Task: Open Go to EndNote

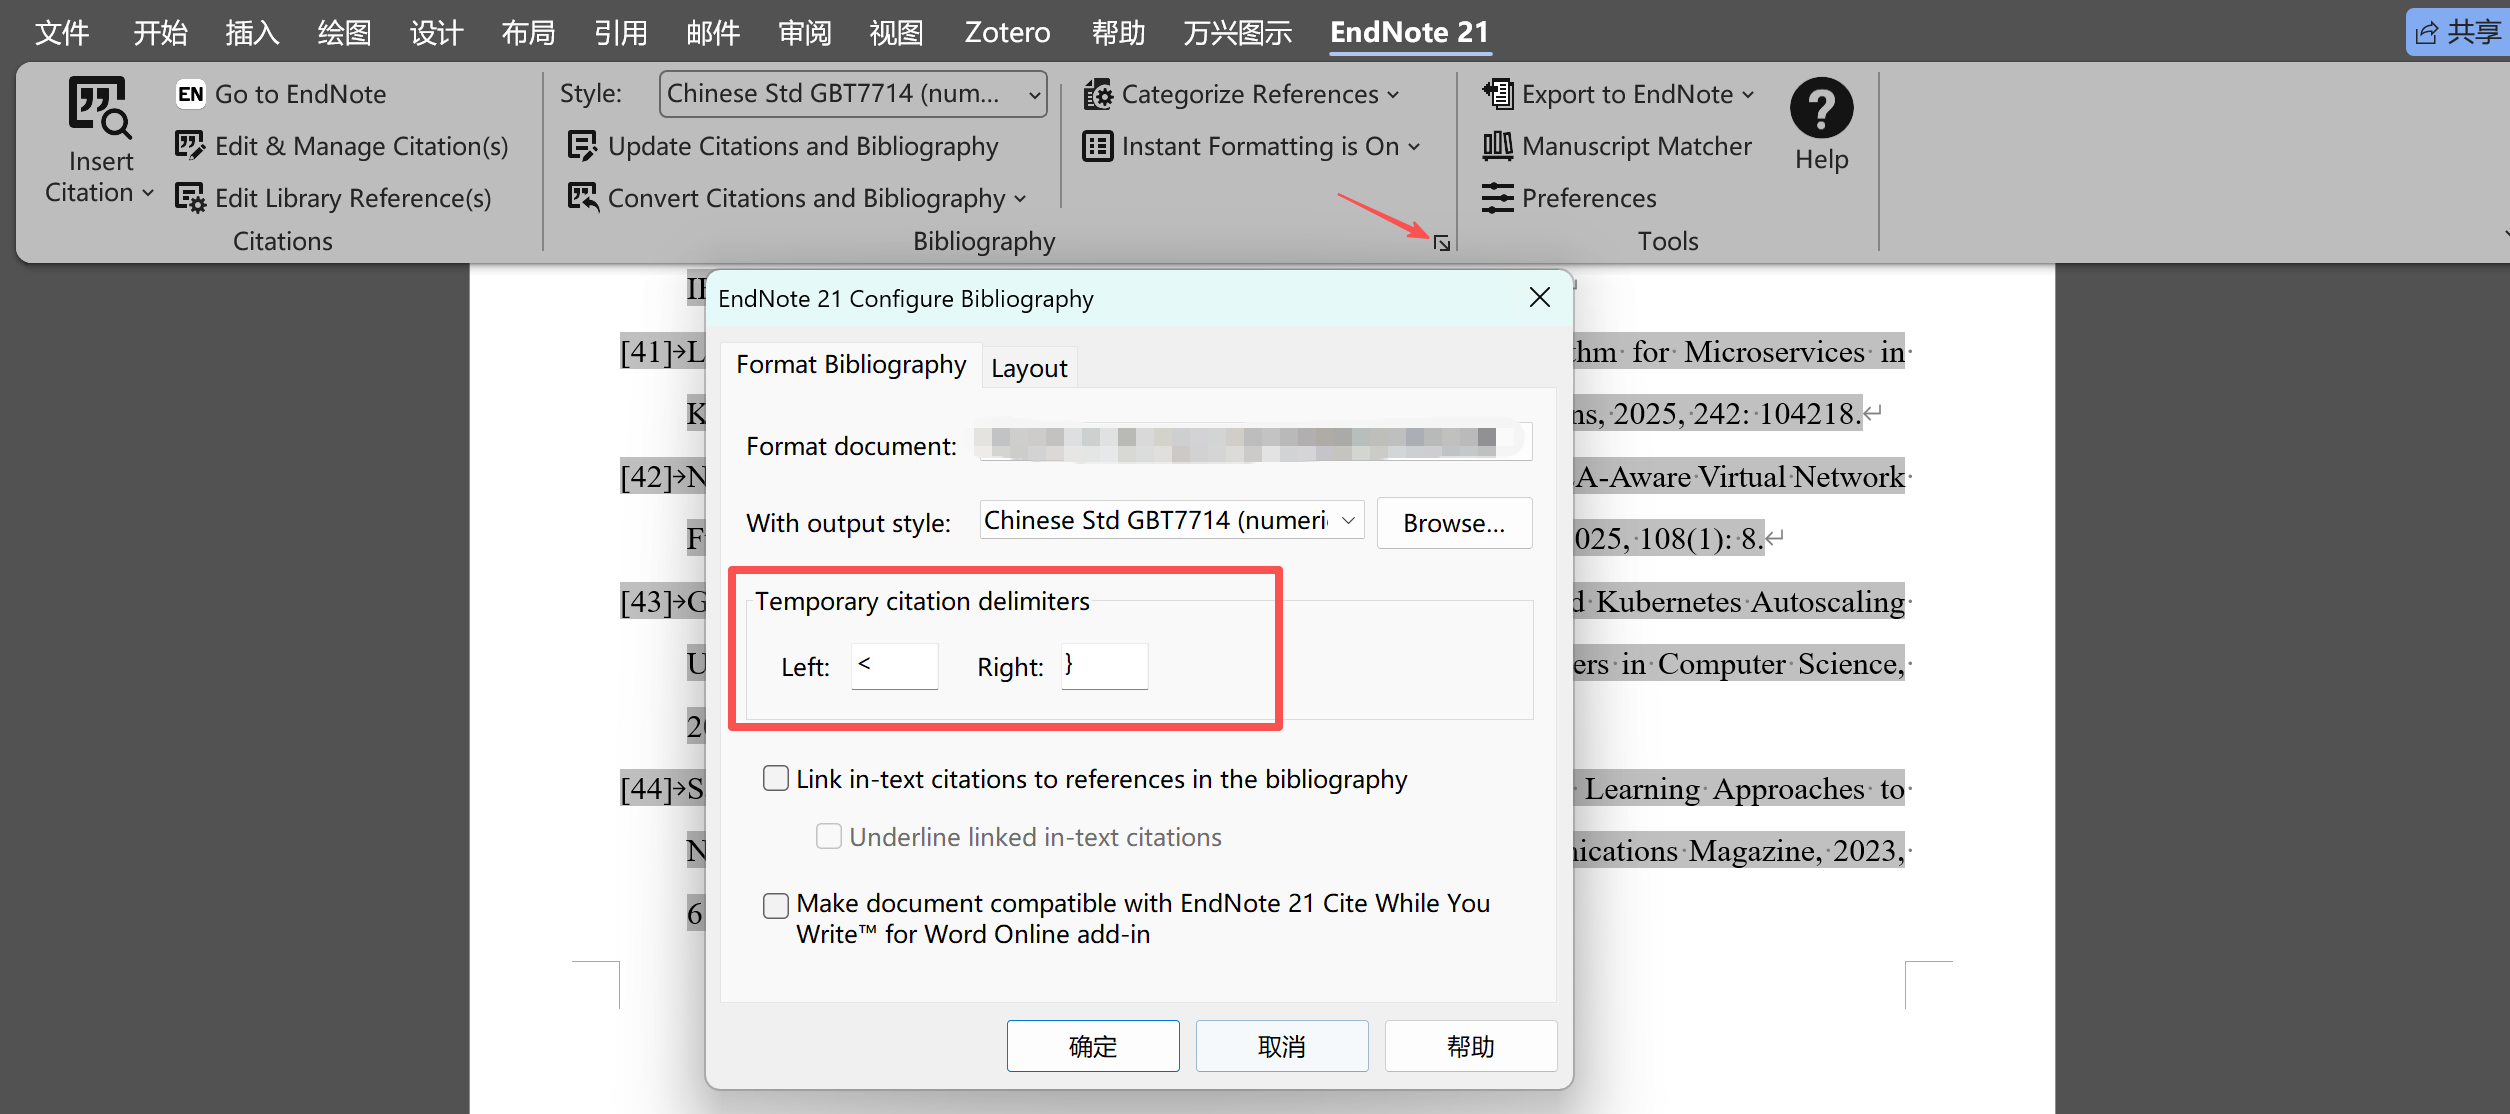Action: click(x=282, y=94)
